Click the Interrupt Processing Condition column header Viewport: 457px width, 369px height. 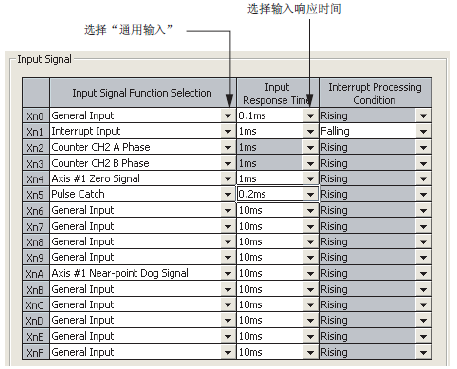(375, 93)
